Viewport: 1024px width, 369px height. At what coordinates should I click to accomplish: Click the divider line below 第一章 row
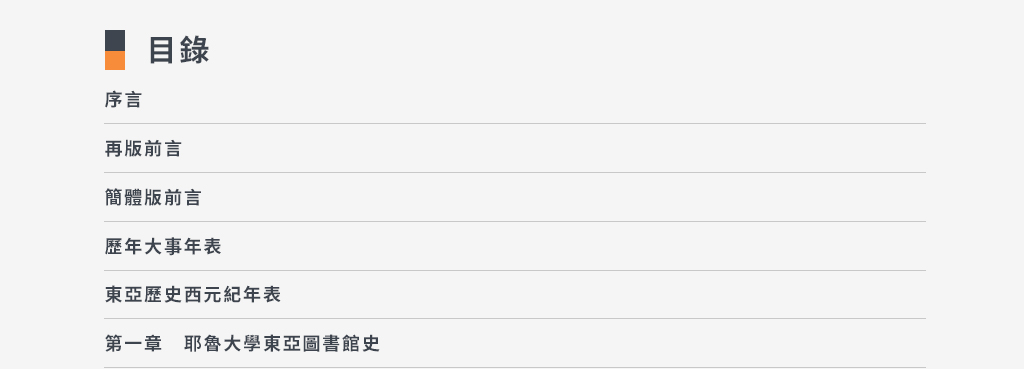[x=515, y=367]
